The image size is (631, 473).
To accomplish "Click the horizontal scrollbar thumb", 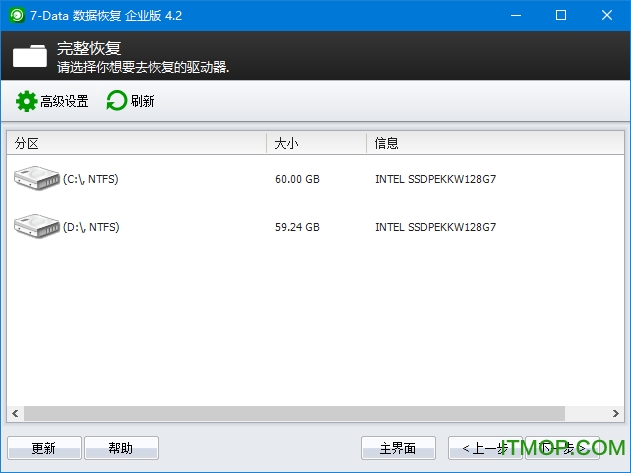I will tap(294, 413).
